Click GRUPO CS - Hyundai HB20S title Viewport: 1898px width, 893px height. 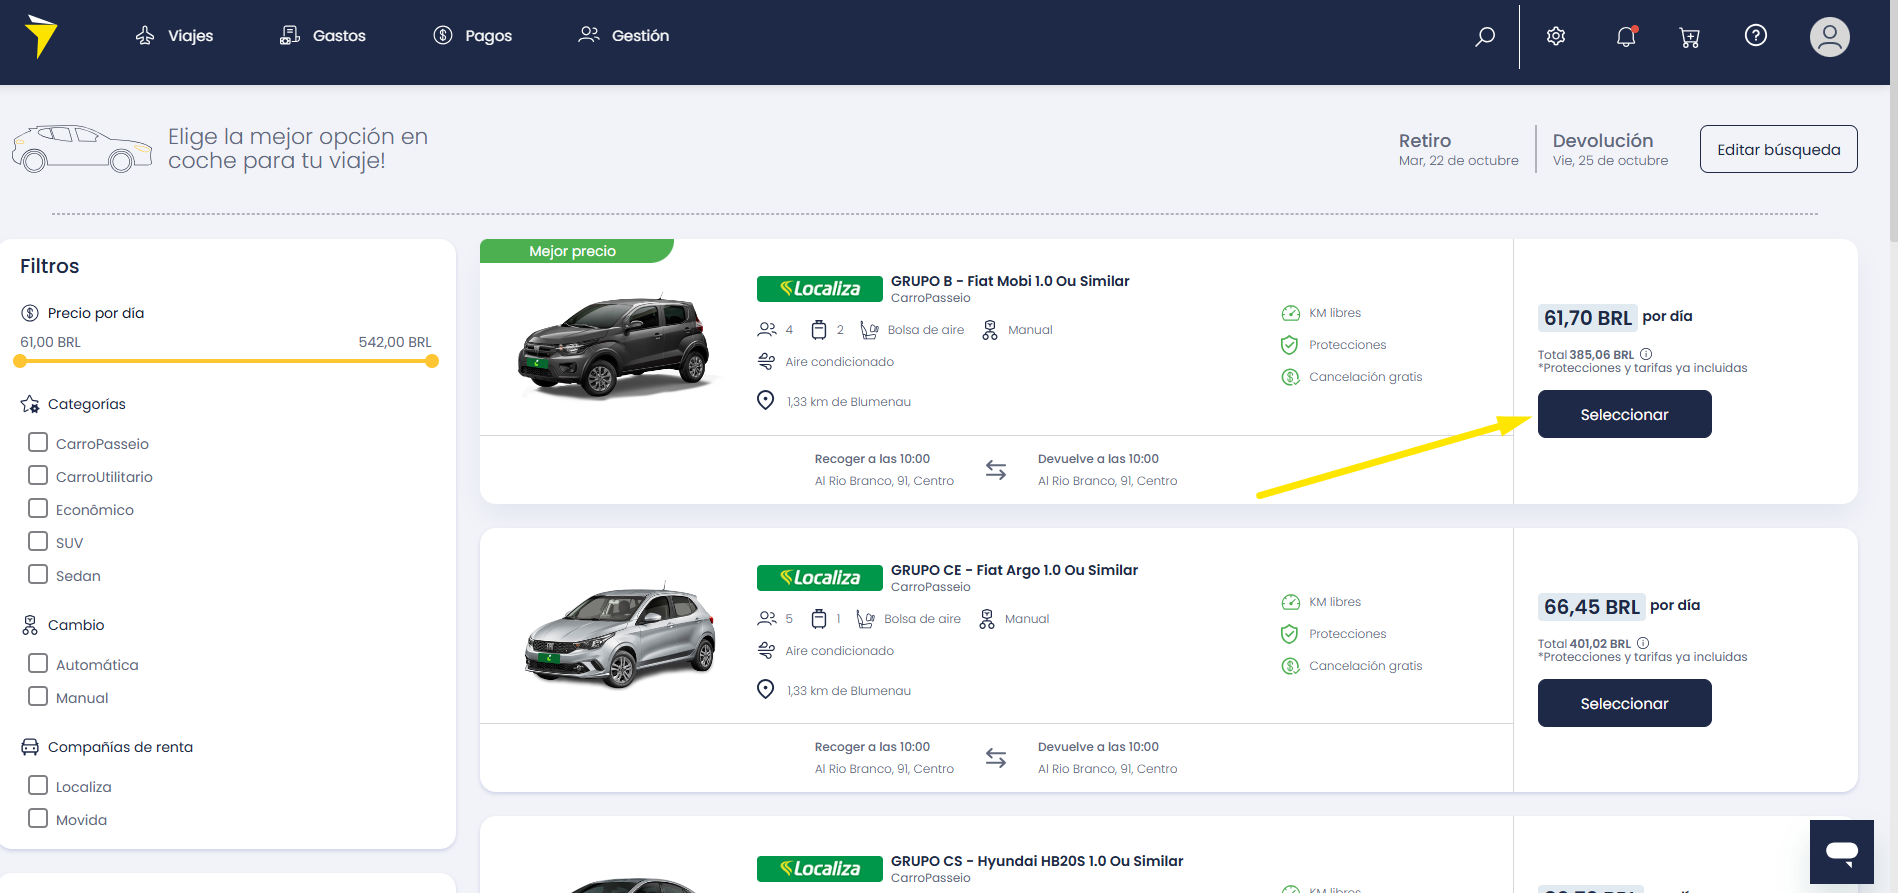(1037, 861)
